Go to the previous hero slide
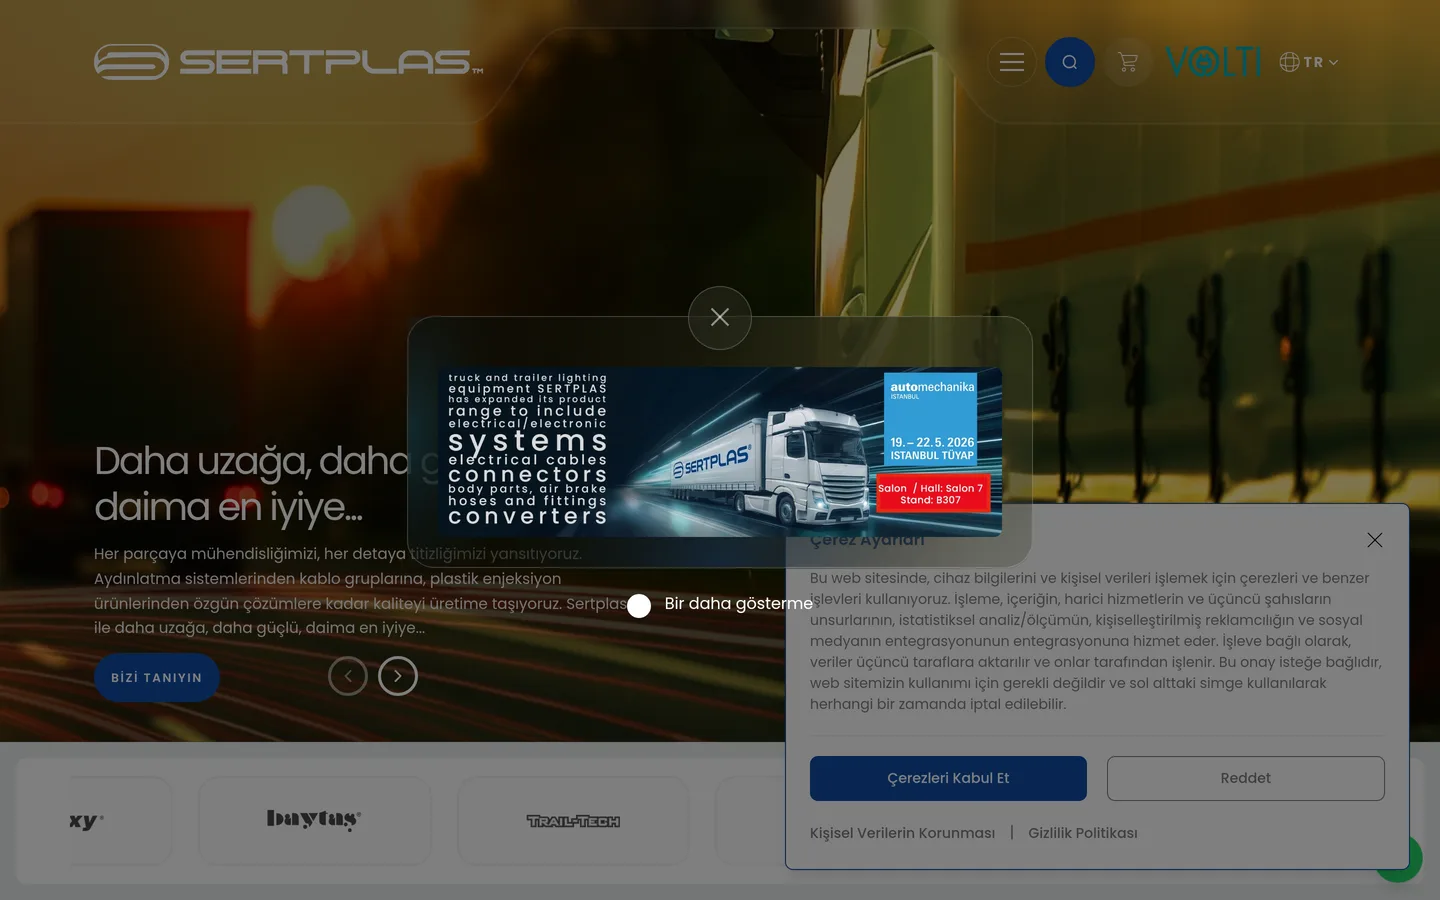The height and width of the screenshot is (900, 1440). (348, 676)
